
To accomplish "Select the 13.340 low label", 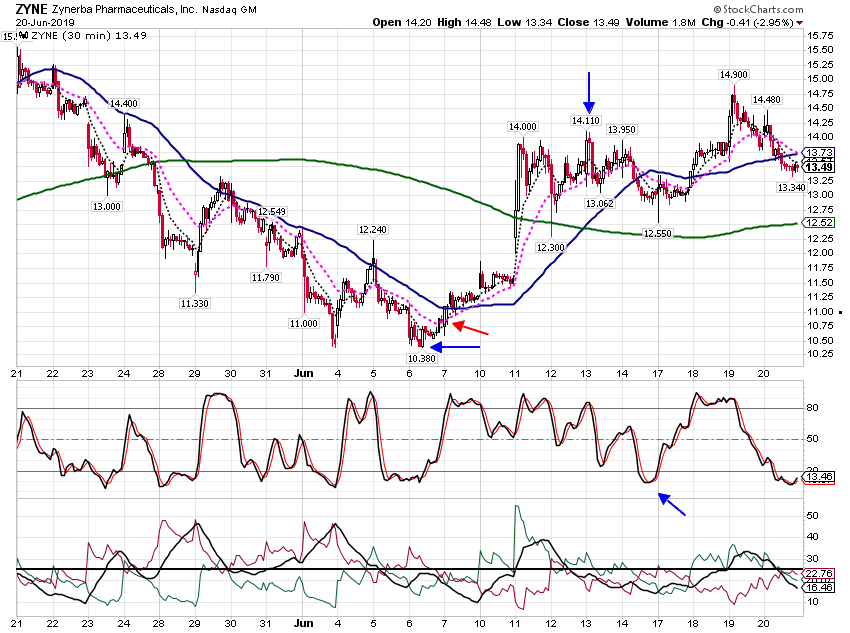I will point(791,188).
